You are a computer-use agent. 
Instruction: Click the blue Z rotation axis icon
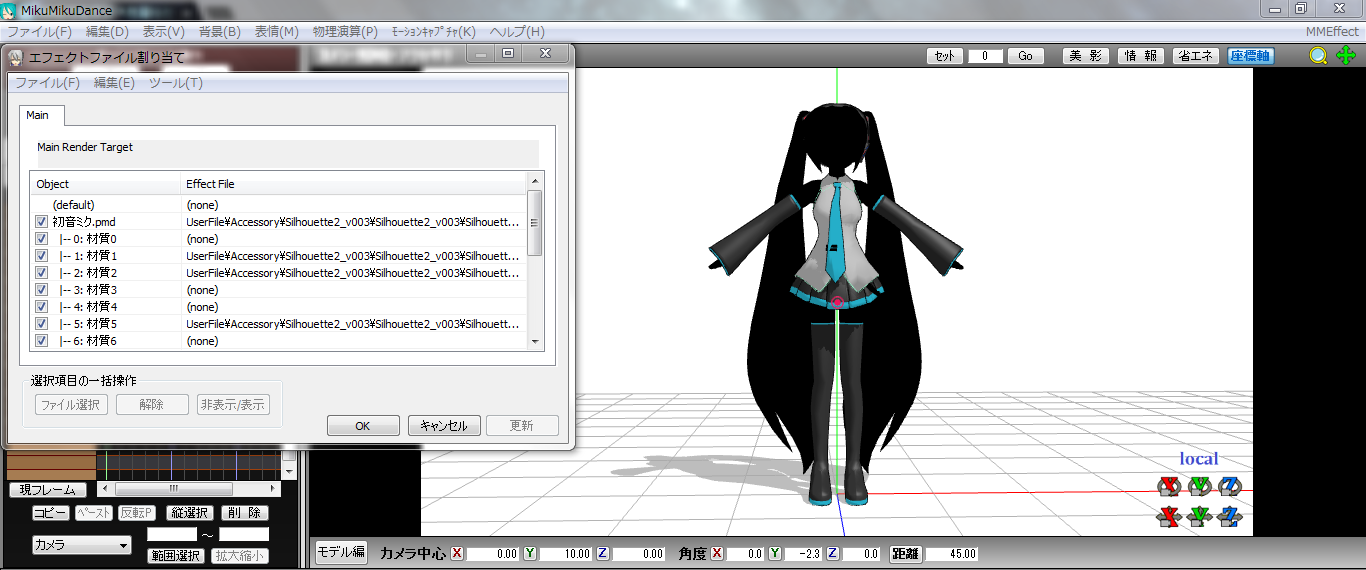click(1231, 486)
